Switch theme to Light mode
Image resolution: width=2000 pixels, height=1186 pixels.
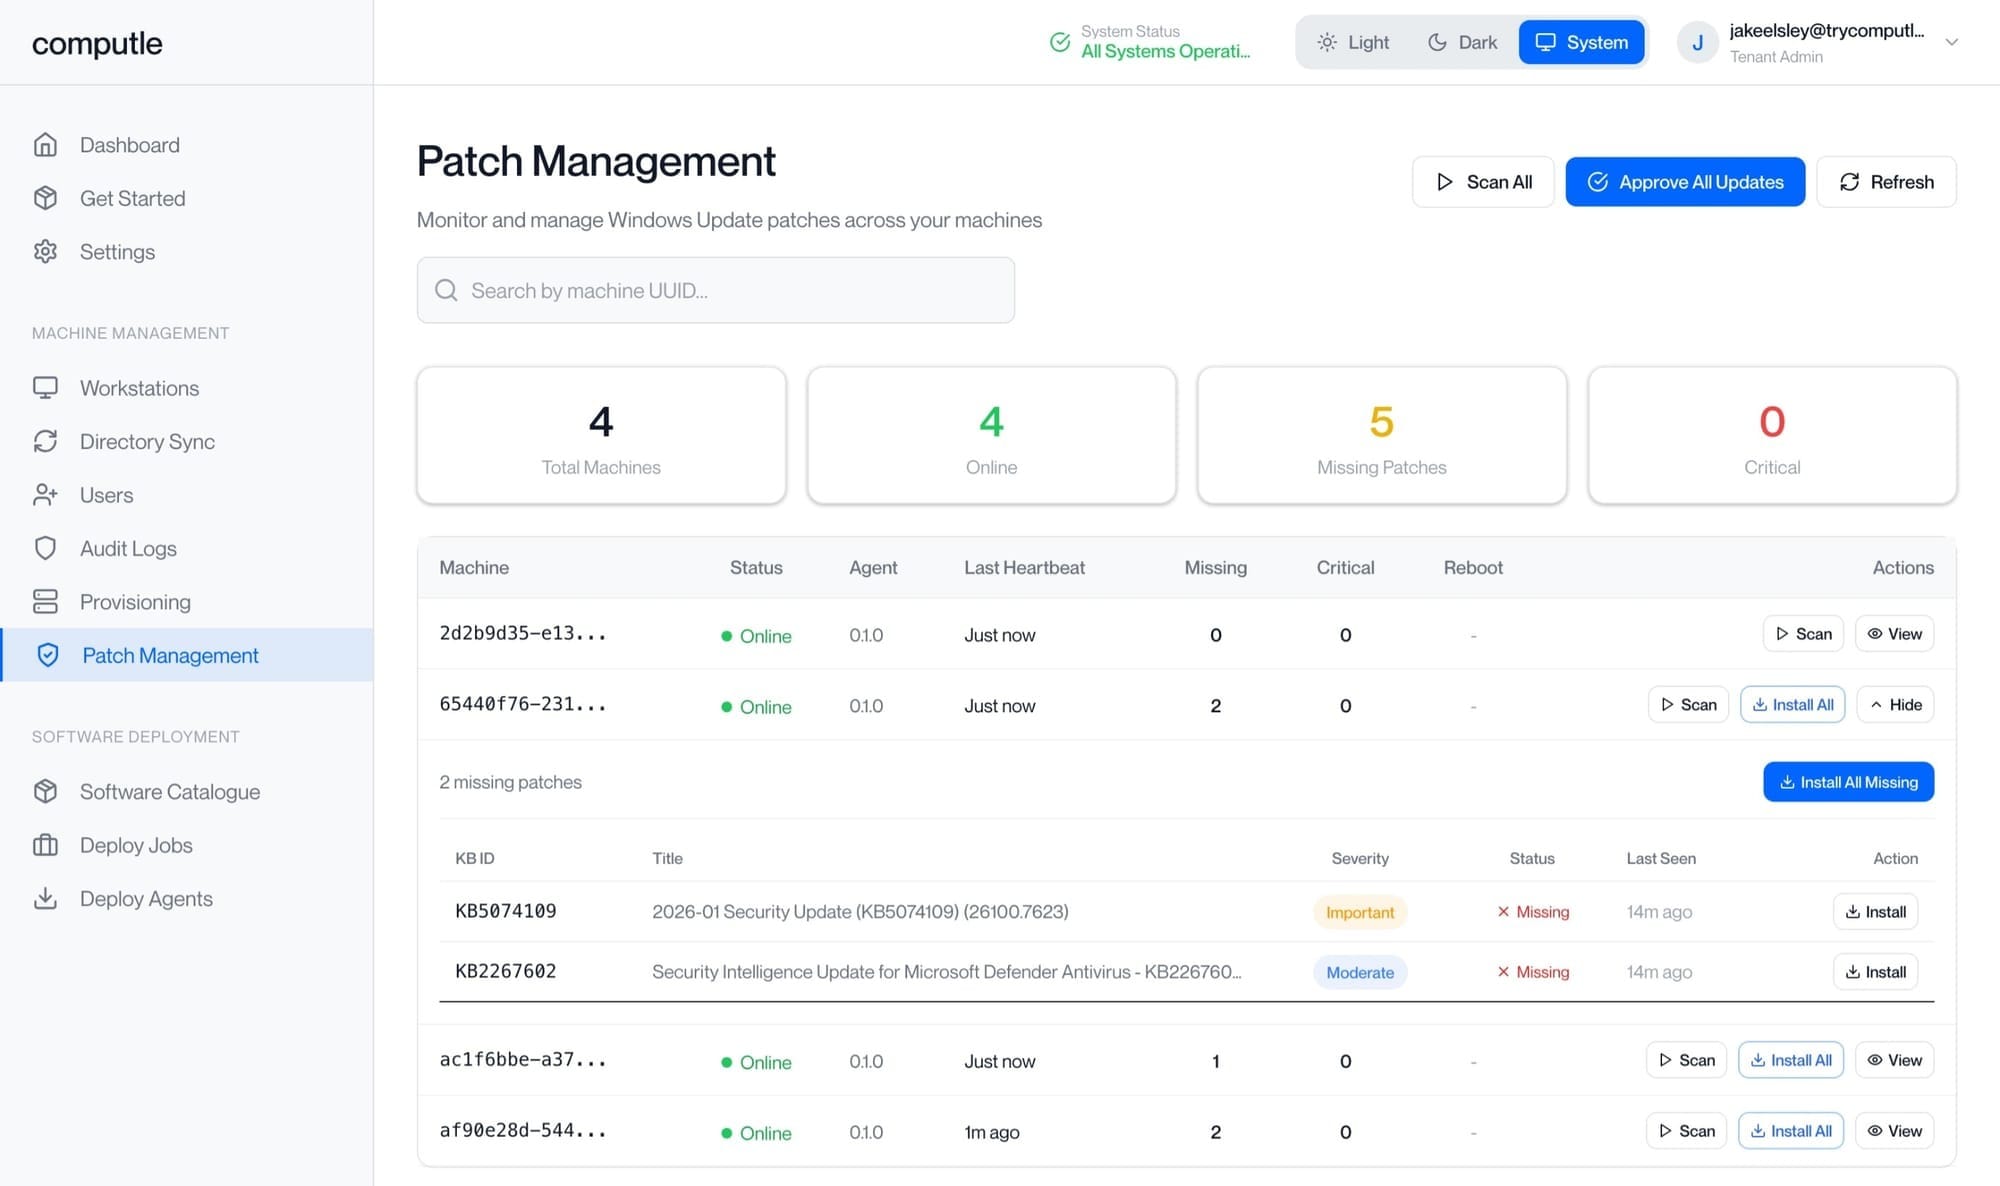pos(1354,42)
